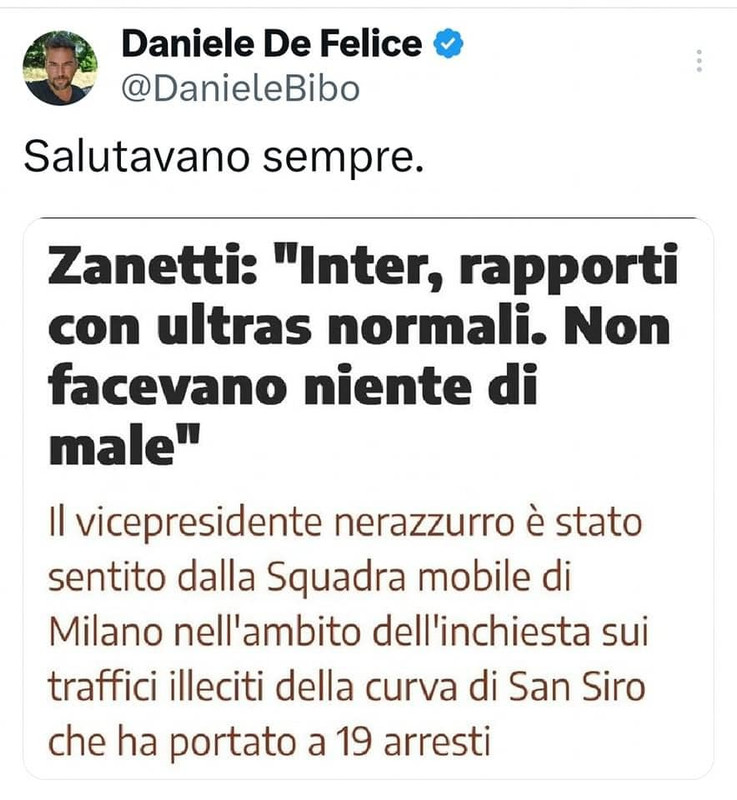Image resolution: width=737 pixels, height=800 pixels.
Task: Click the blue verified badge
Action: pyautogui.click(x=448, y=44)
